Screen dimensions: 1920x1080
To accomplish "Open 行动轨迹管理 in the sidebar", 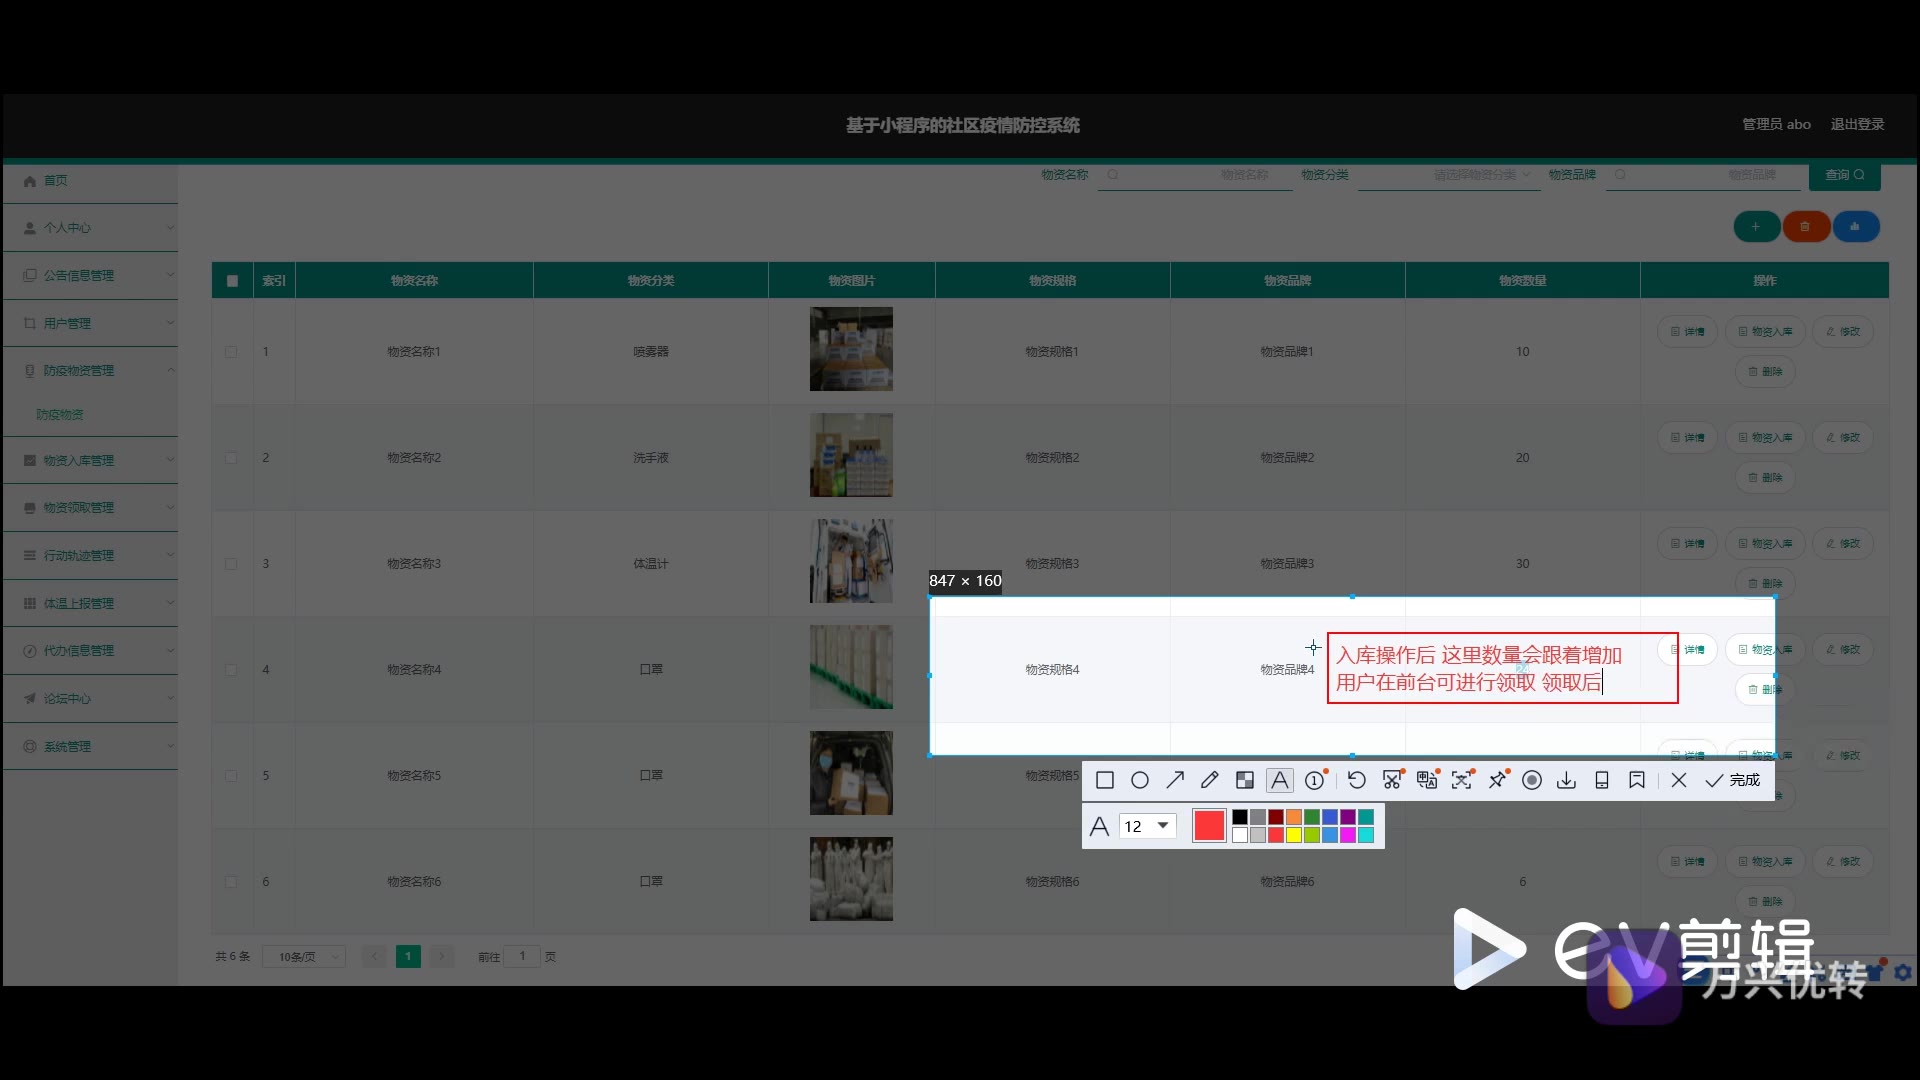I will [90, 555].
